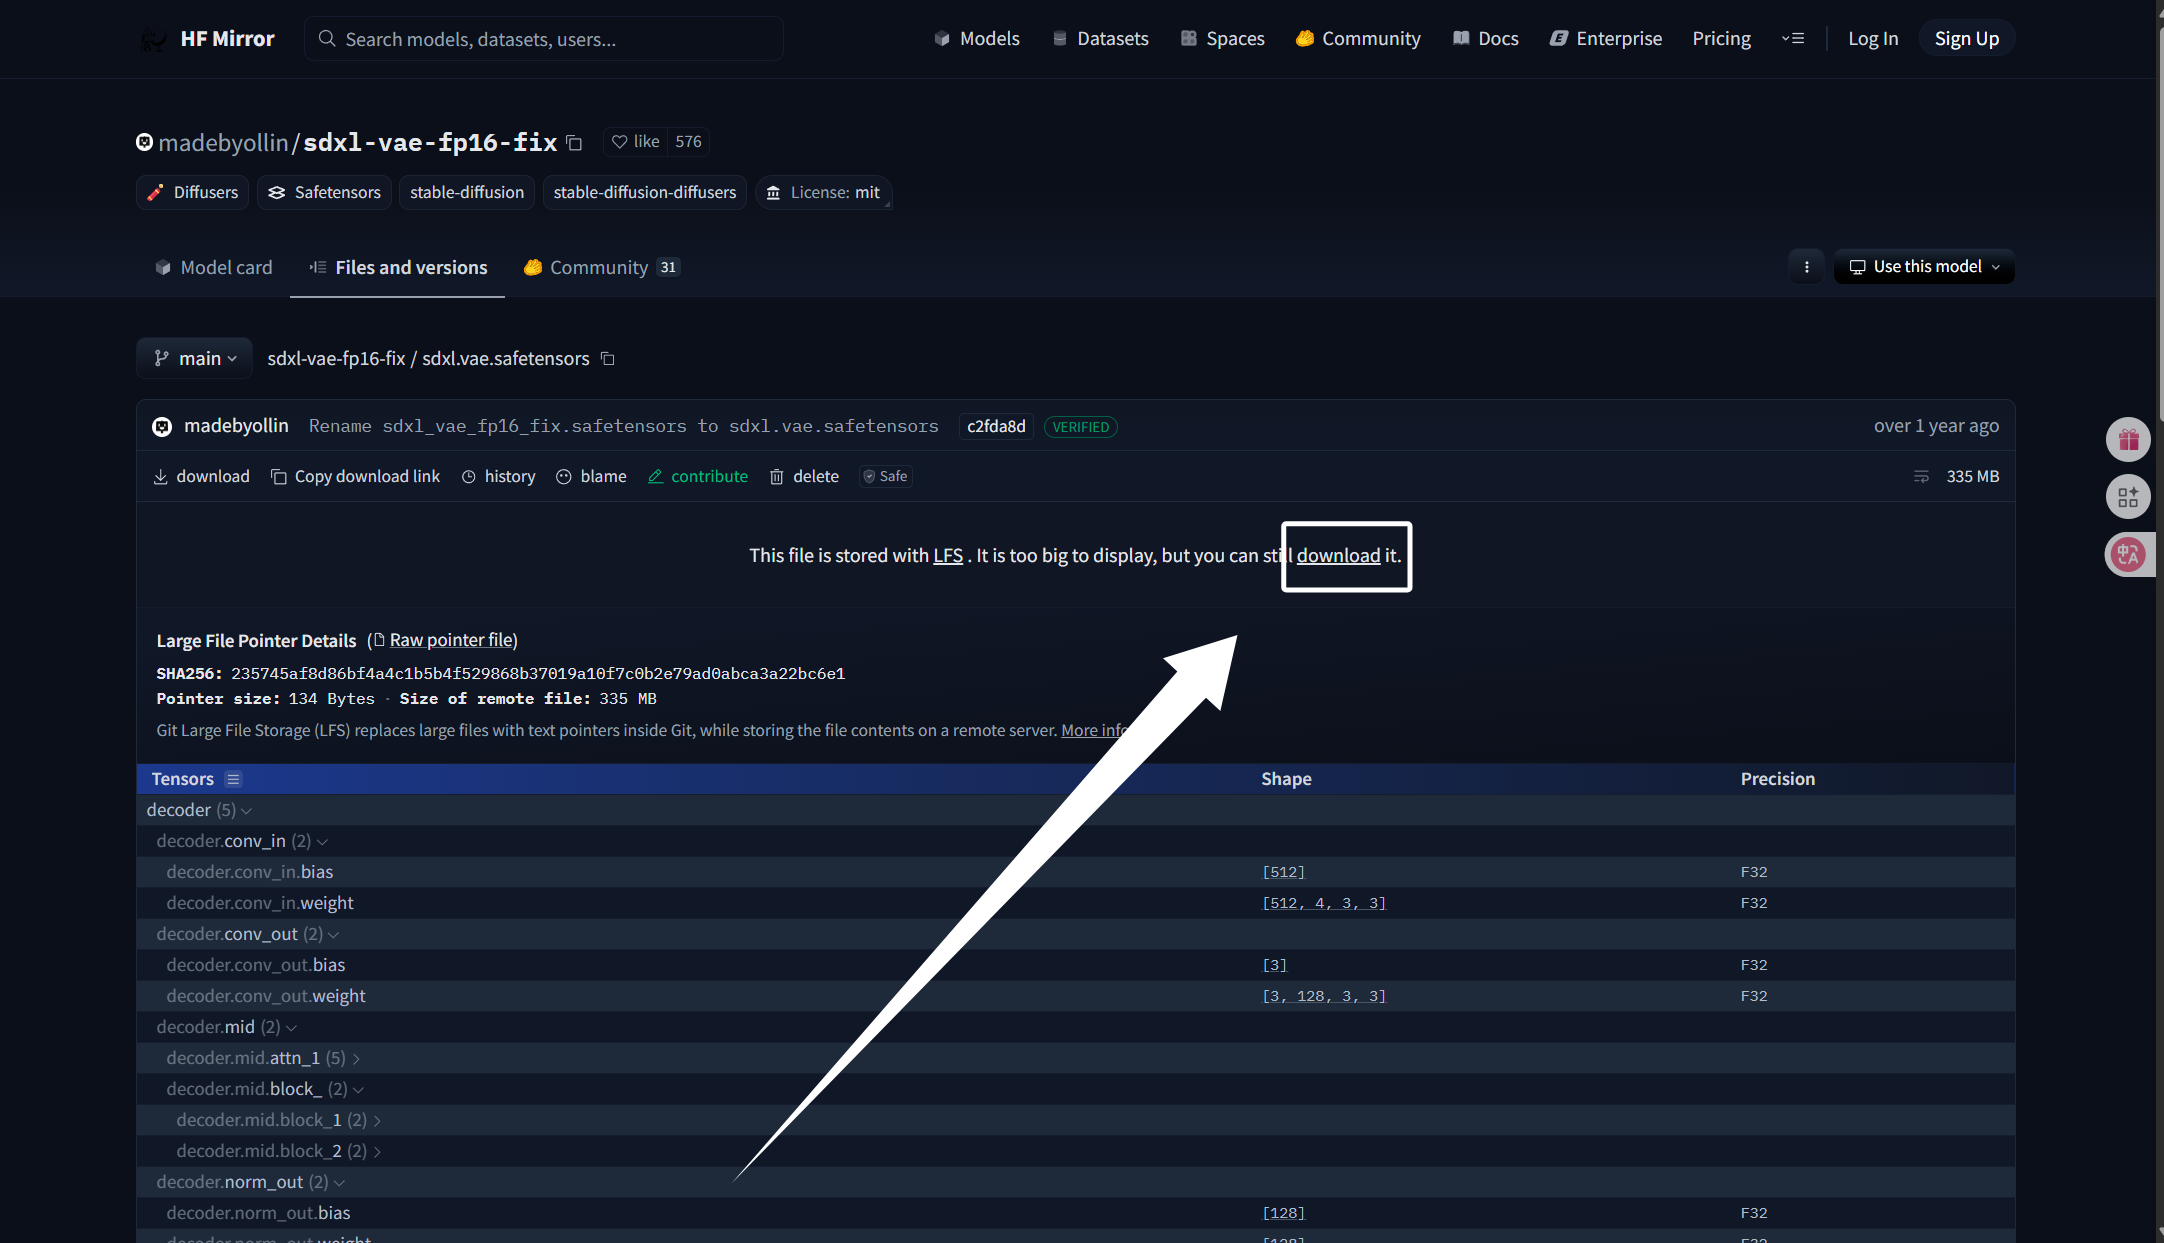Collapse decoder.conv_in (2) group

(x=242, y=841)
